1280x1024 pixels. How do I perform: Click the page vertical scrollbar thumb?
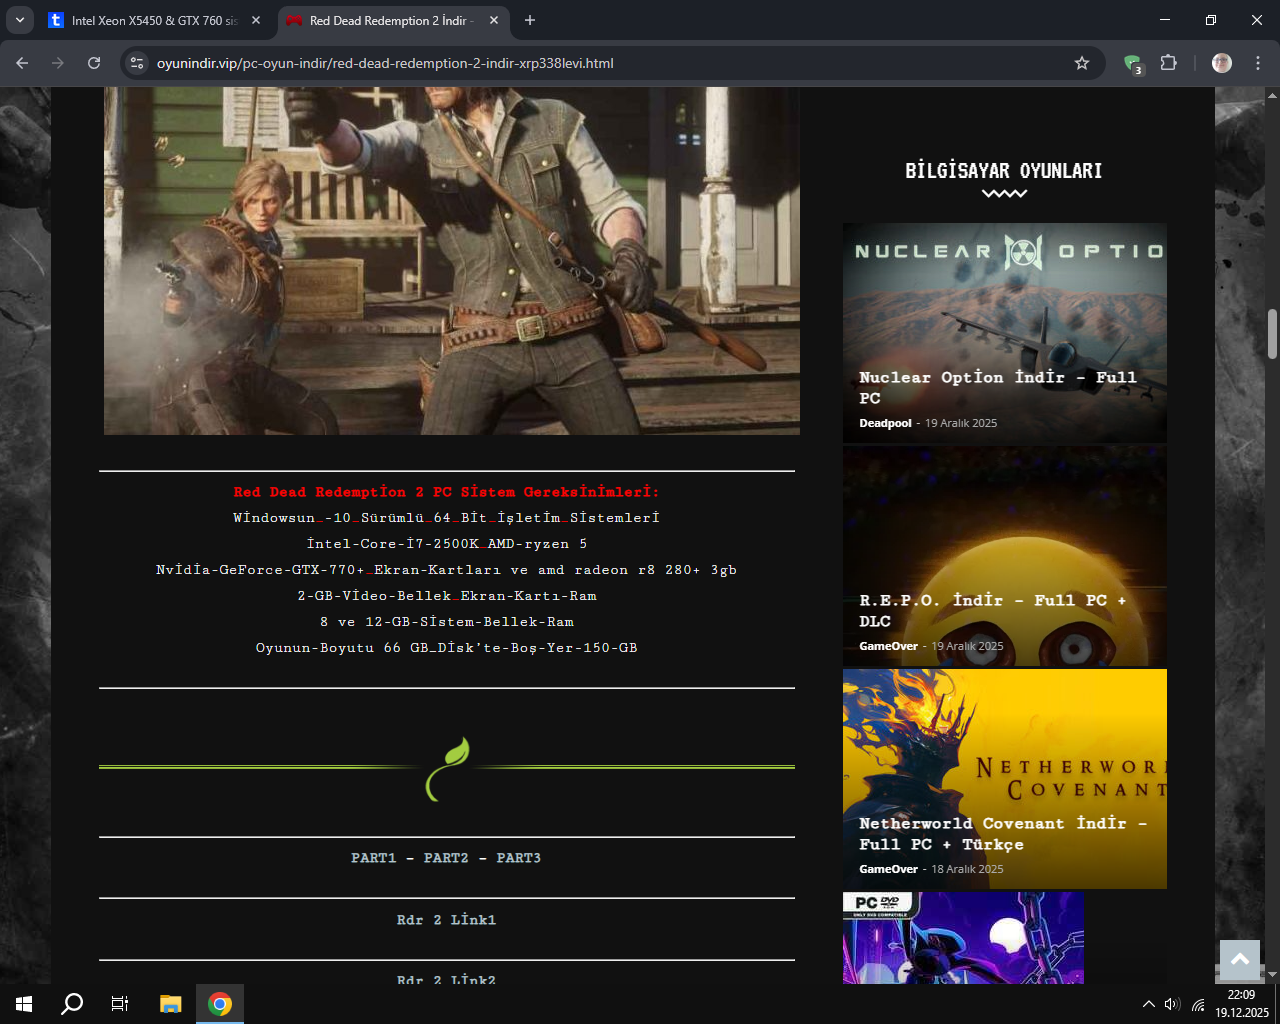1272,334
